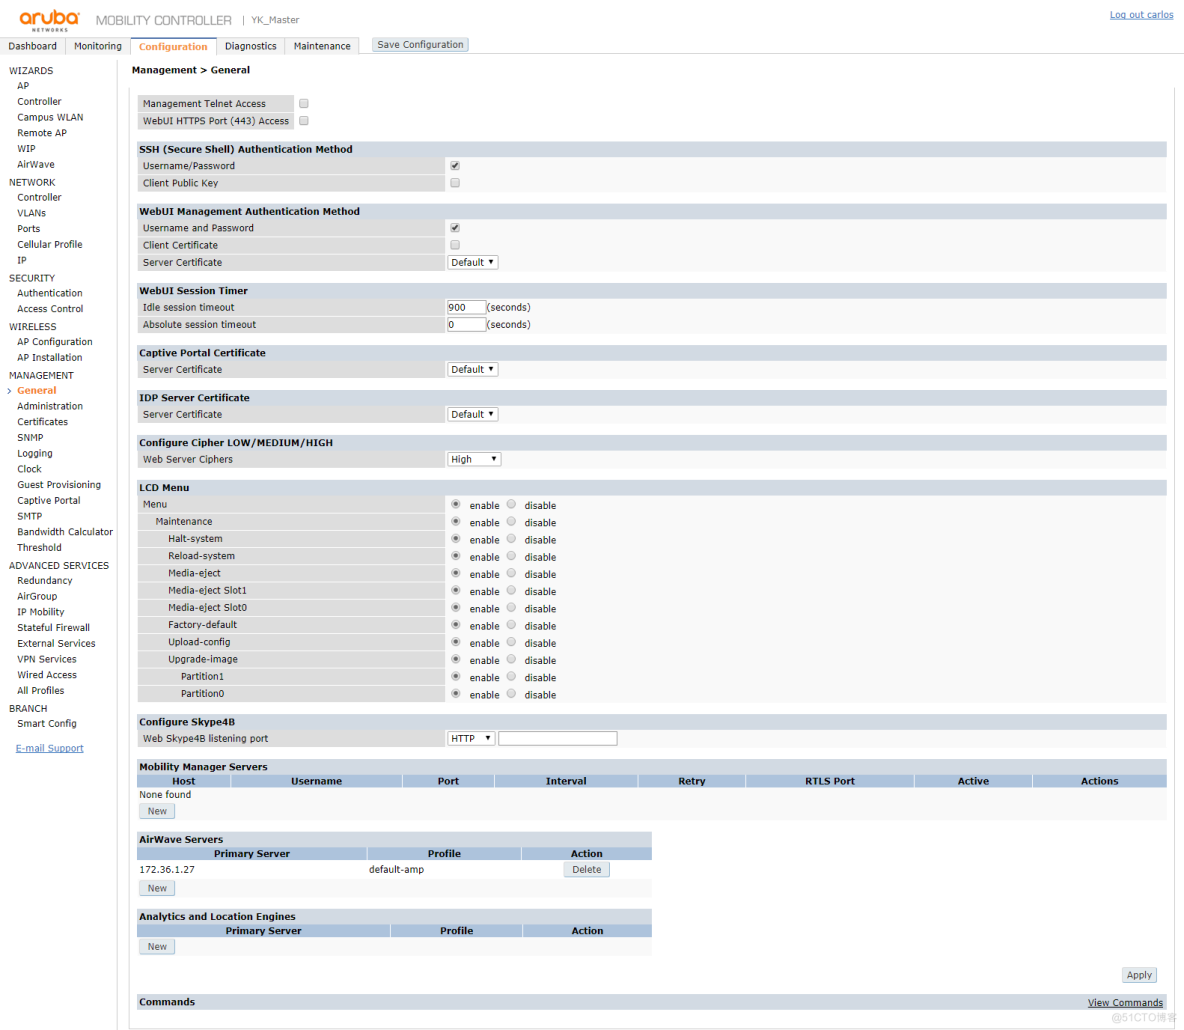Switch to the Monitoring tab

[97, 46]
